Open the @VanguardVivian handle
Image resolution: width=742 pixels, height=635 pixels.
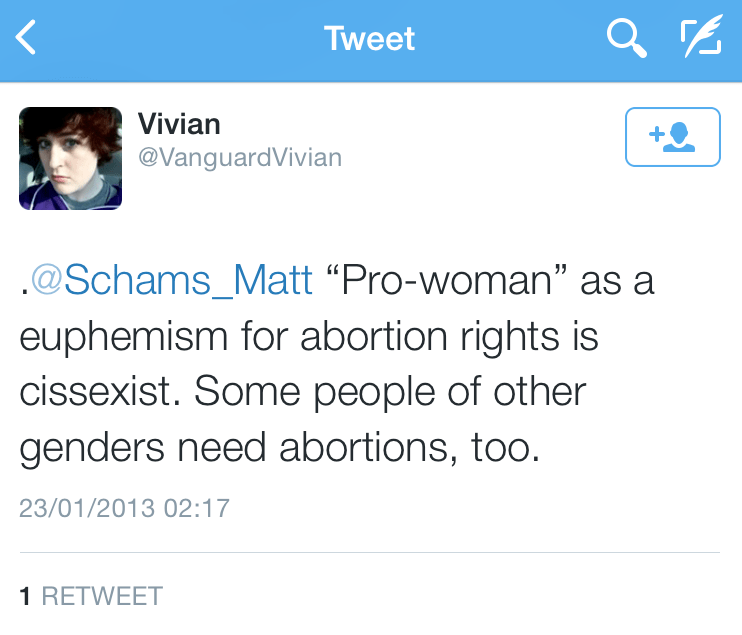(x=240, y=158)
